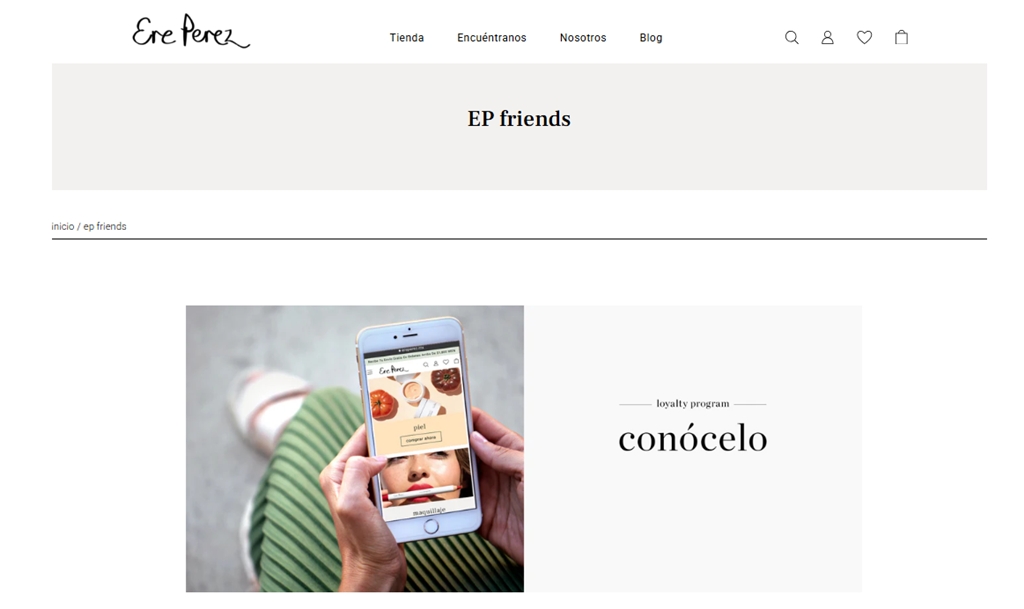This screenshot has width=1024, height=609.
Task: Visit the Blog menu link
Action: pos(650,38)
